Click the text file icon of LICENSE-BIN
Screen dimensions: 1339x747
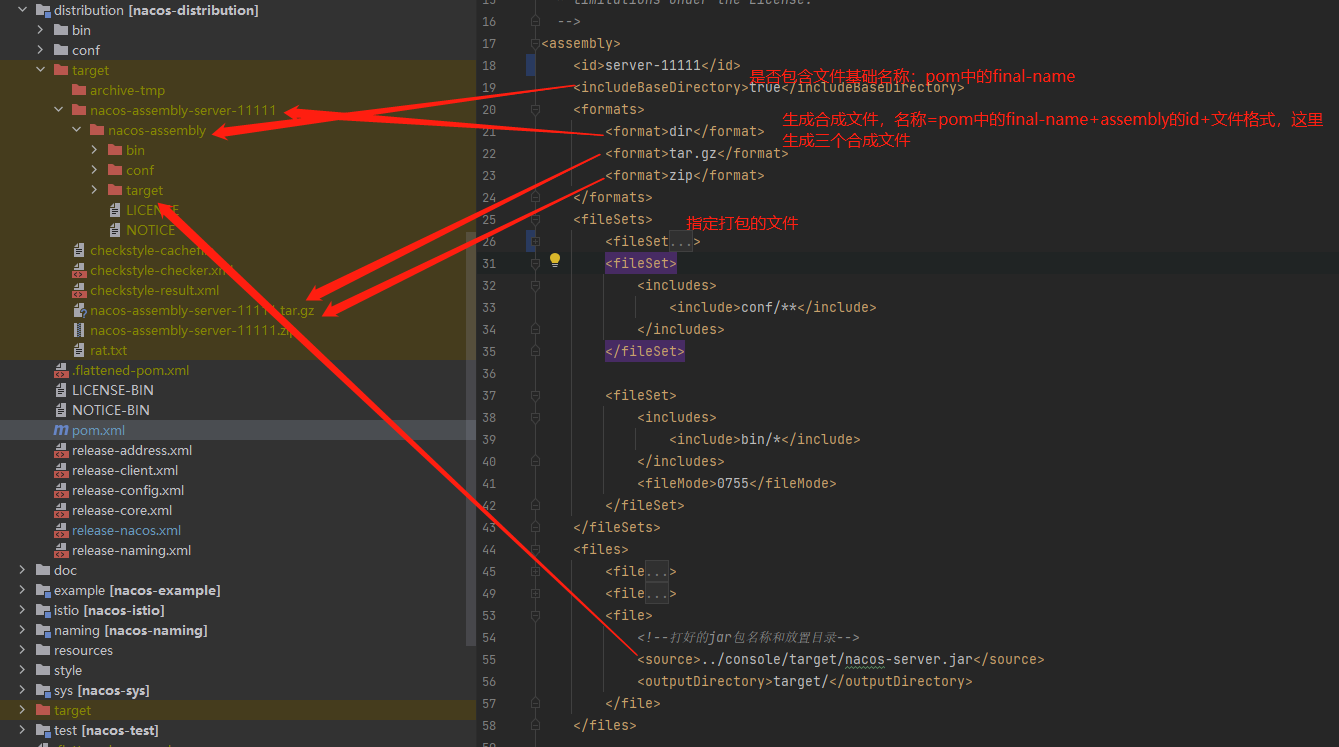[x=61, y=390]
